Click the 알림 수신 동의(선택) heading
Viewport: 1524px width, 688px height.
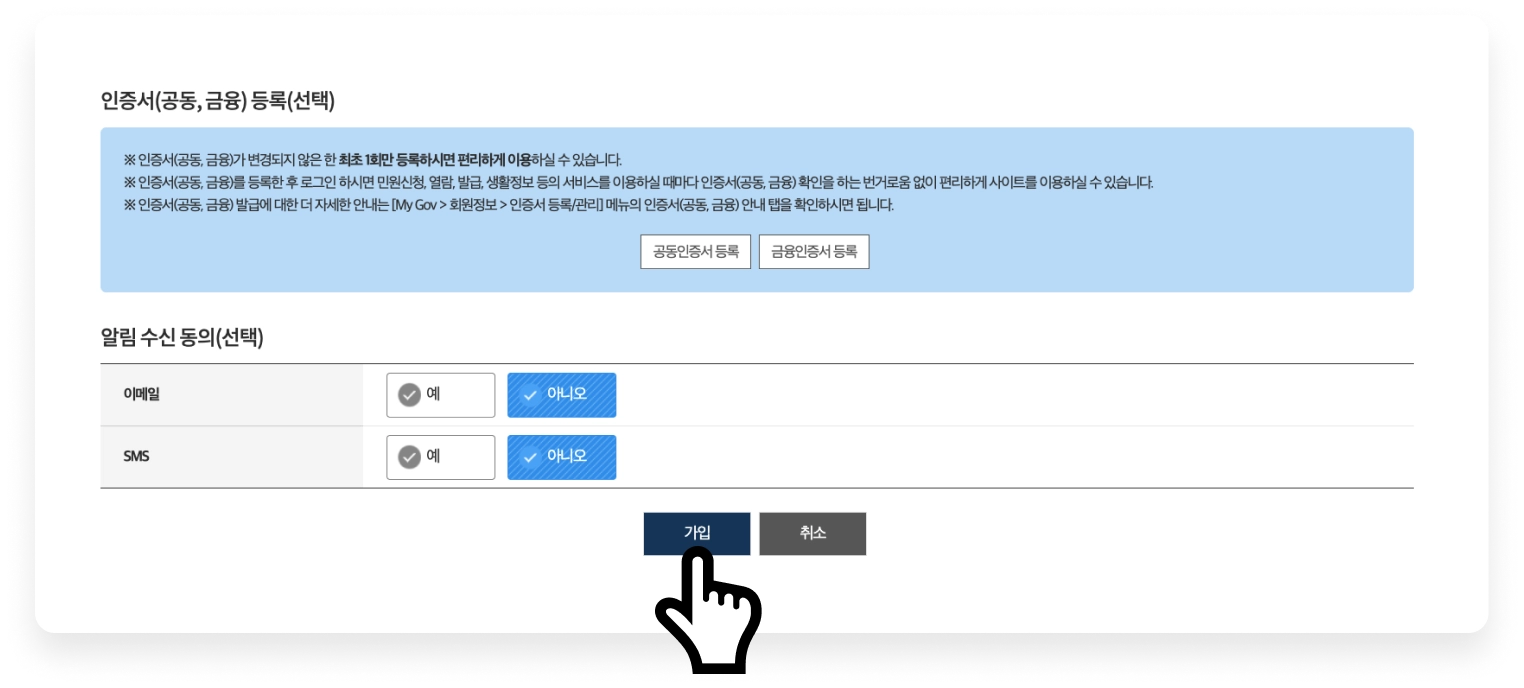(x=182, y=338)
